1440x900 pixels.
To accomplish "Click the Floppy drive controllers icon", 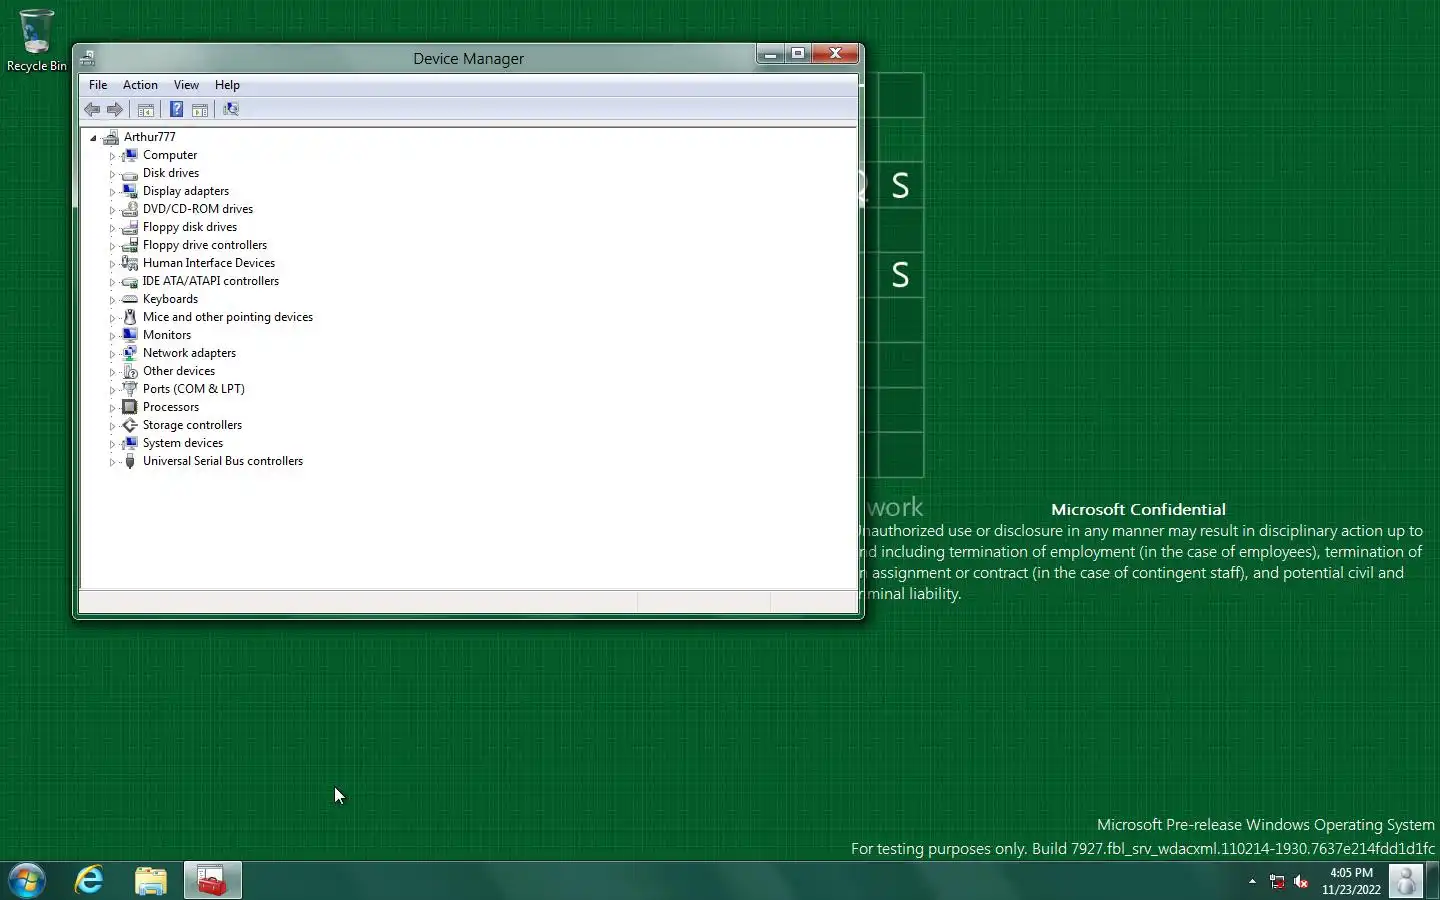I will pyautogui.click(x=129, y=245).
